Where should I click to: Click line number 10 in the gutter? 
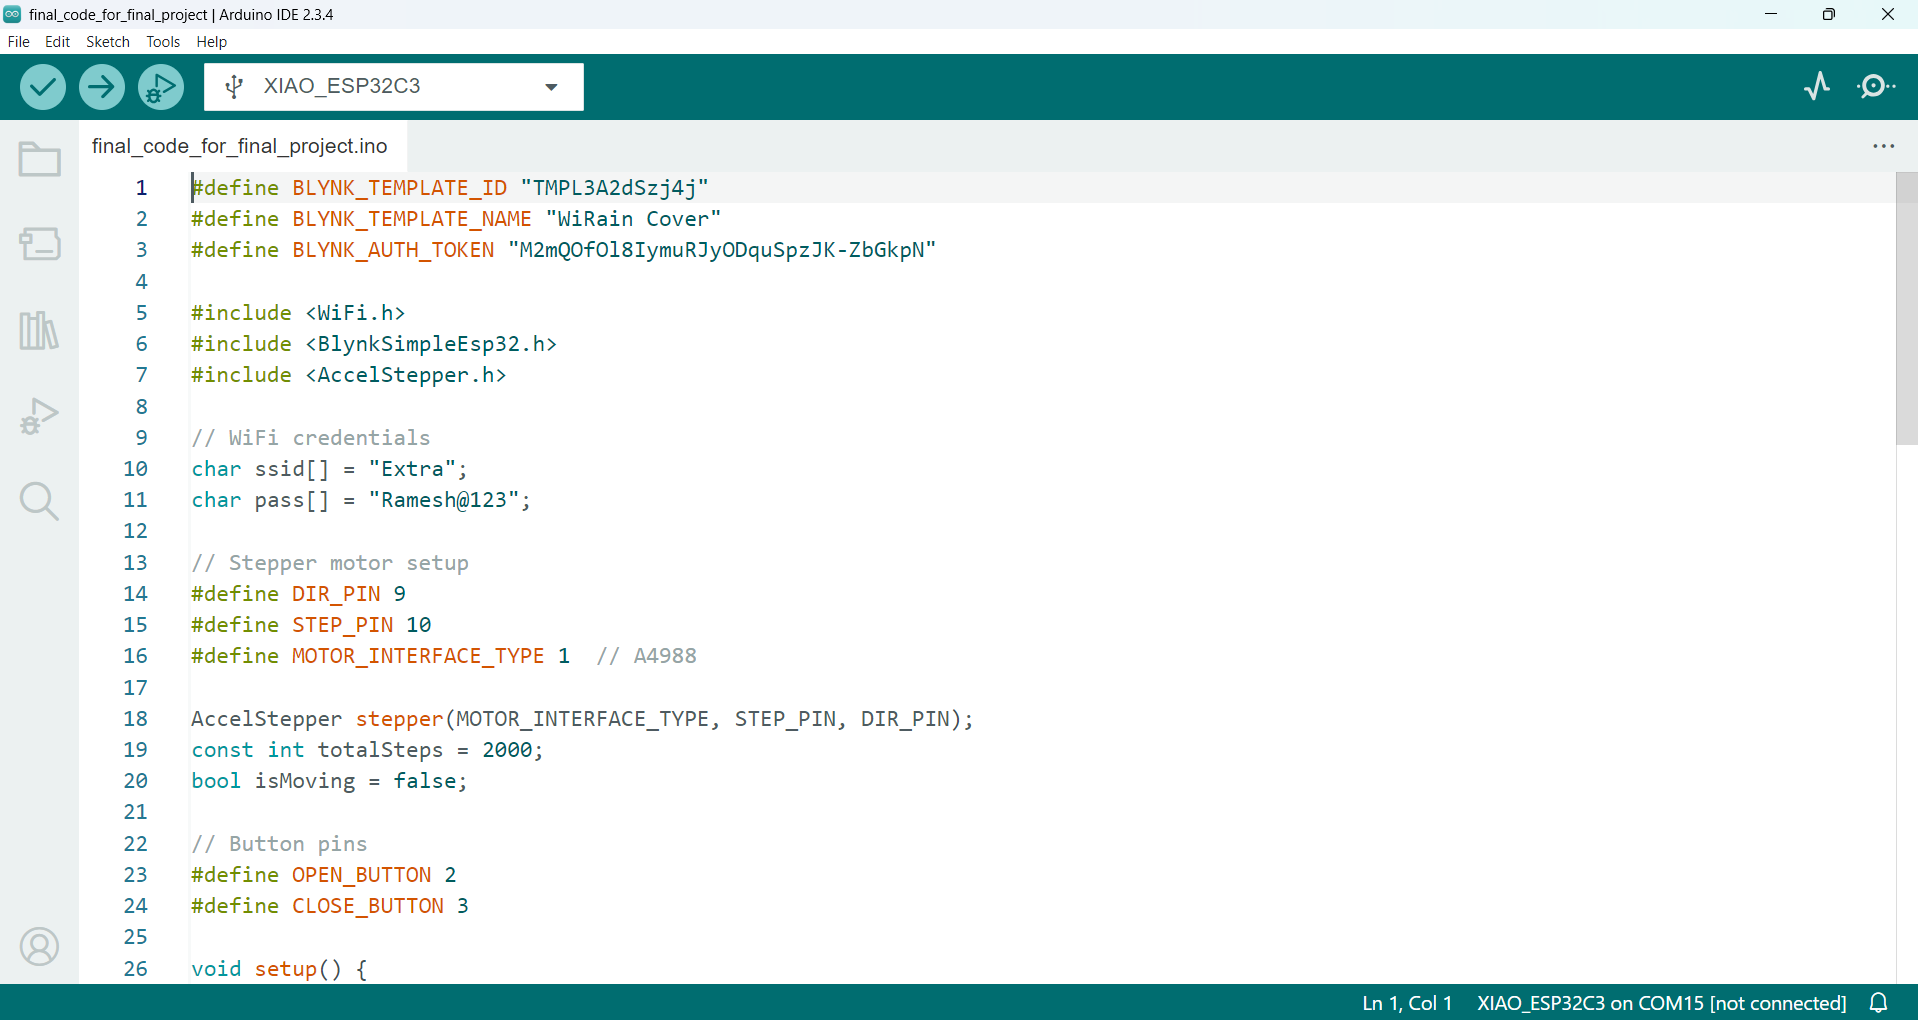[135, 469]
